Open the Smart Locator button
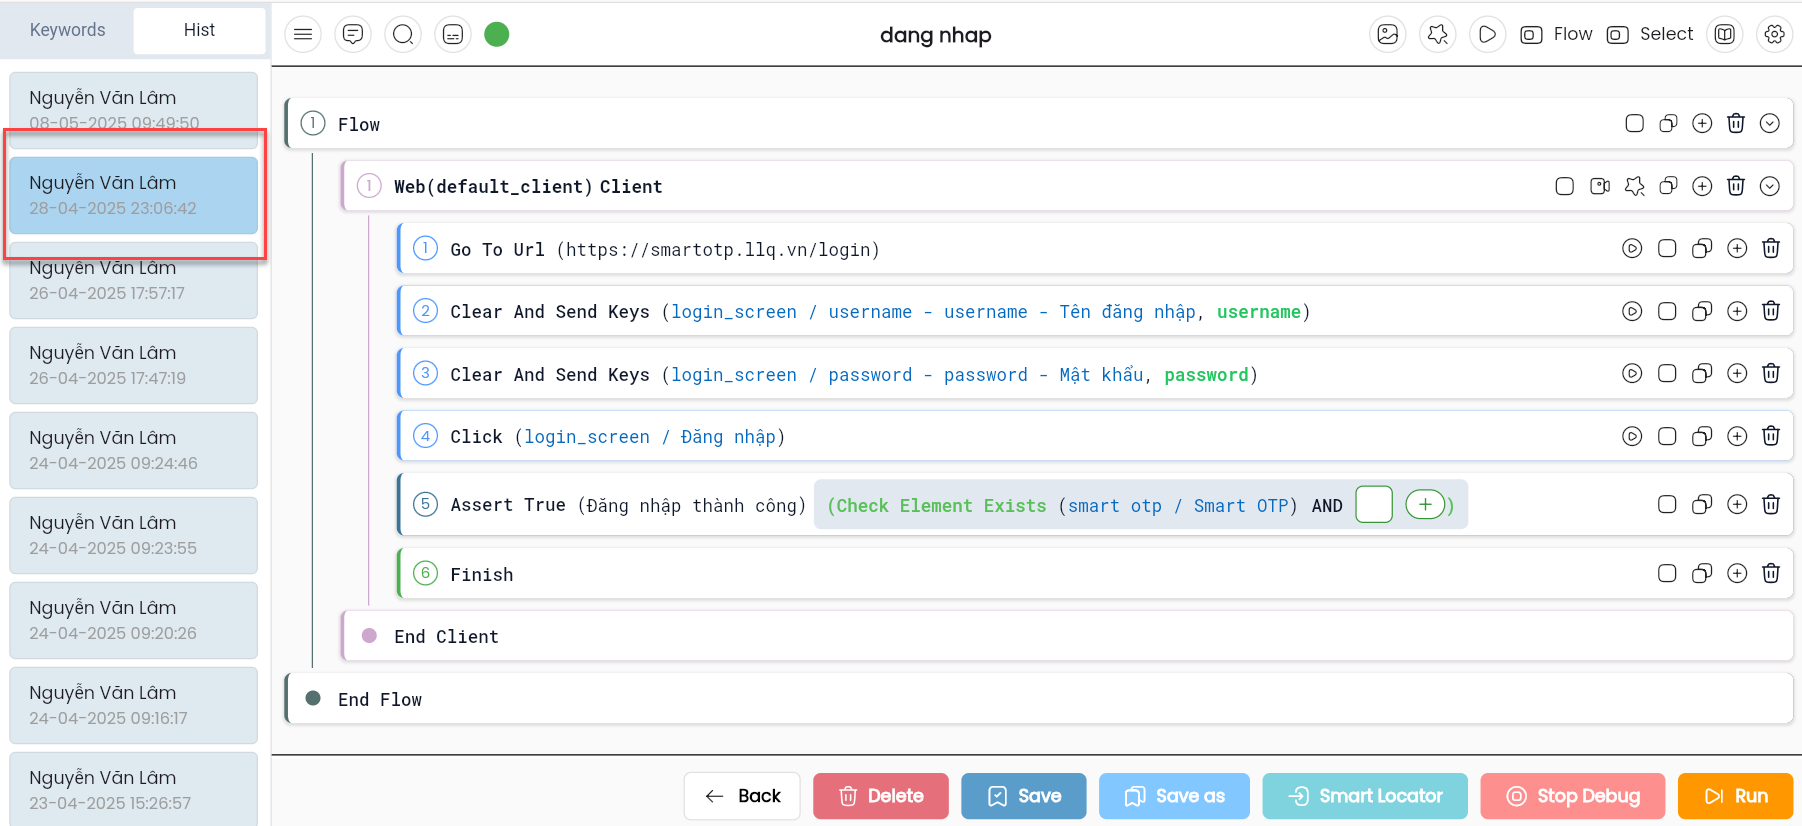This screenshot has height=826, width=1802. pyautogui.click(x=1365, y=796)
